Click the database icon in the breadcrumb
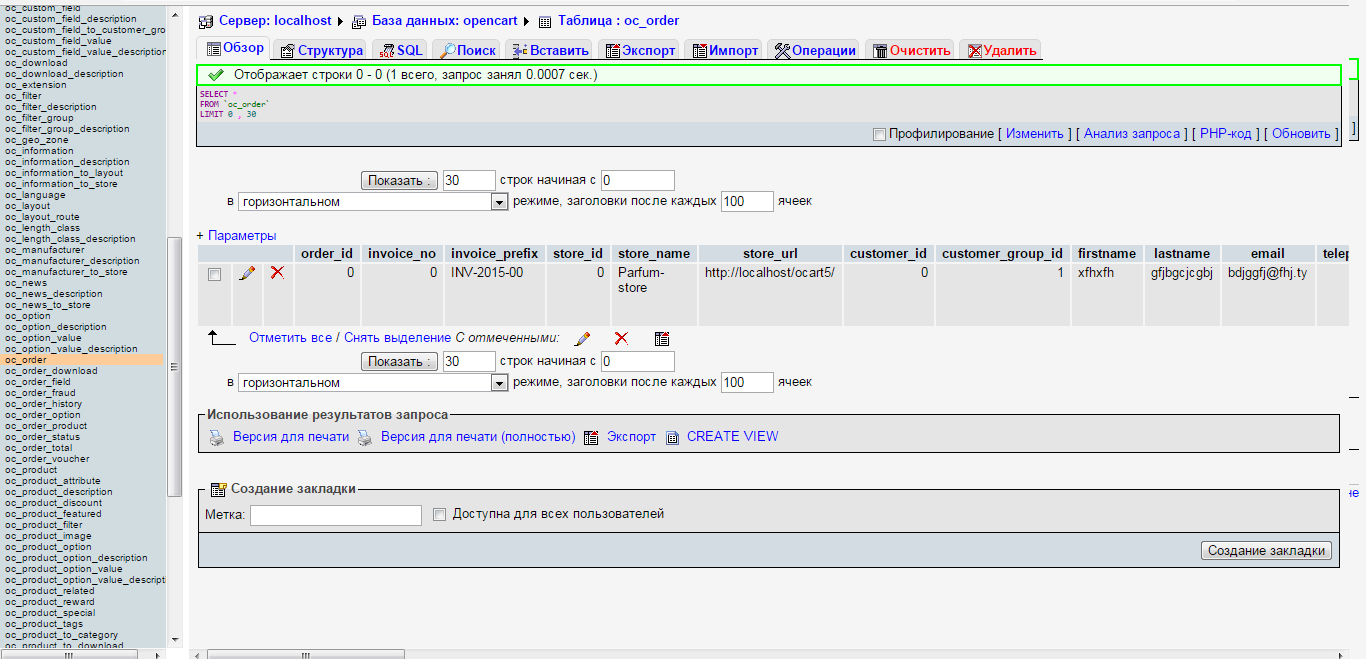 [x=359, y=21]
